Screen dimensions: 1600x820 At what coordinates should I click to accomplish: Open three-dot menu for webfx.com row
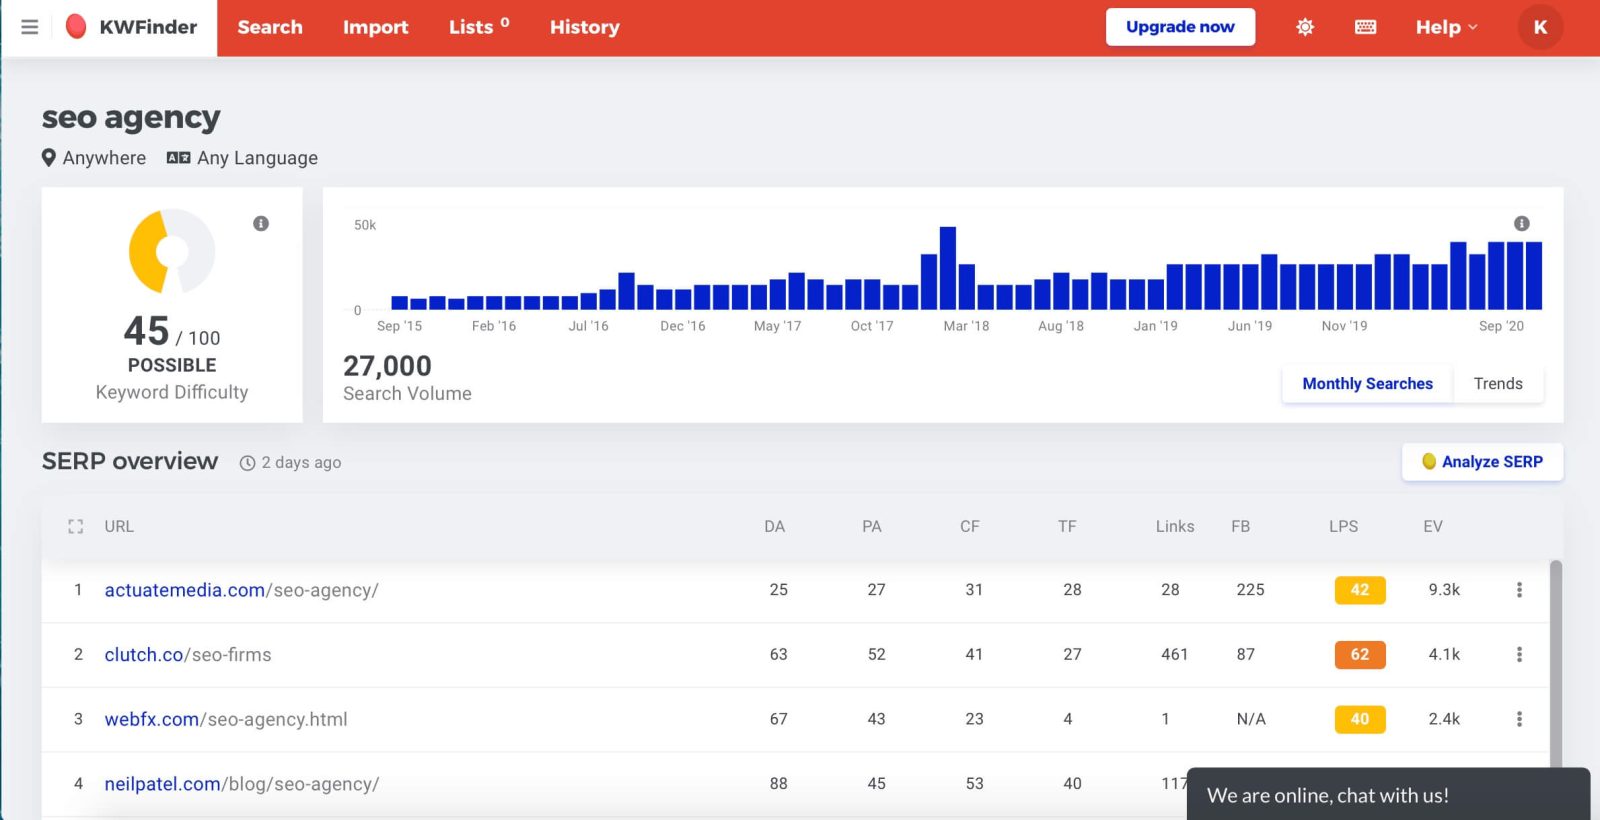click(1519, 719)
